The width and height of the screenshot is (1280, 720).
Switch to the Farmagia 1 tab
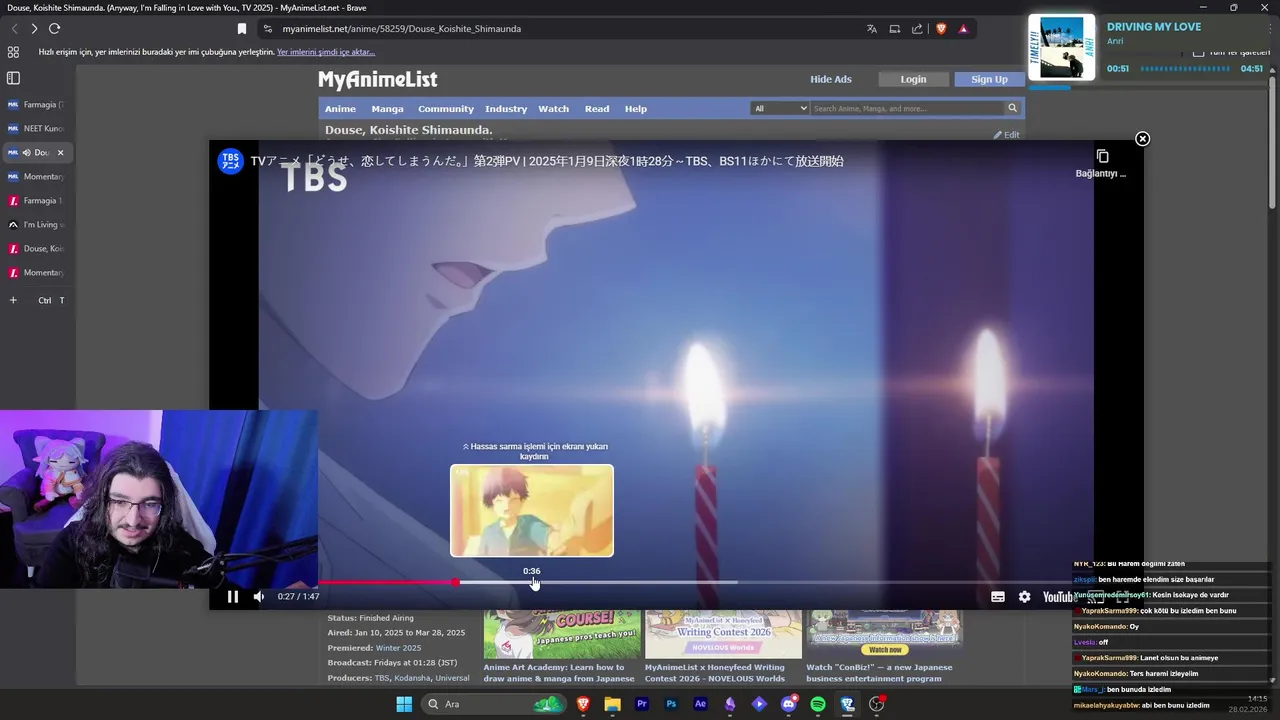[36, 200]
